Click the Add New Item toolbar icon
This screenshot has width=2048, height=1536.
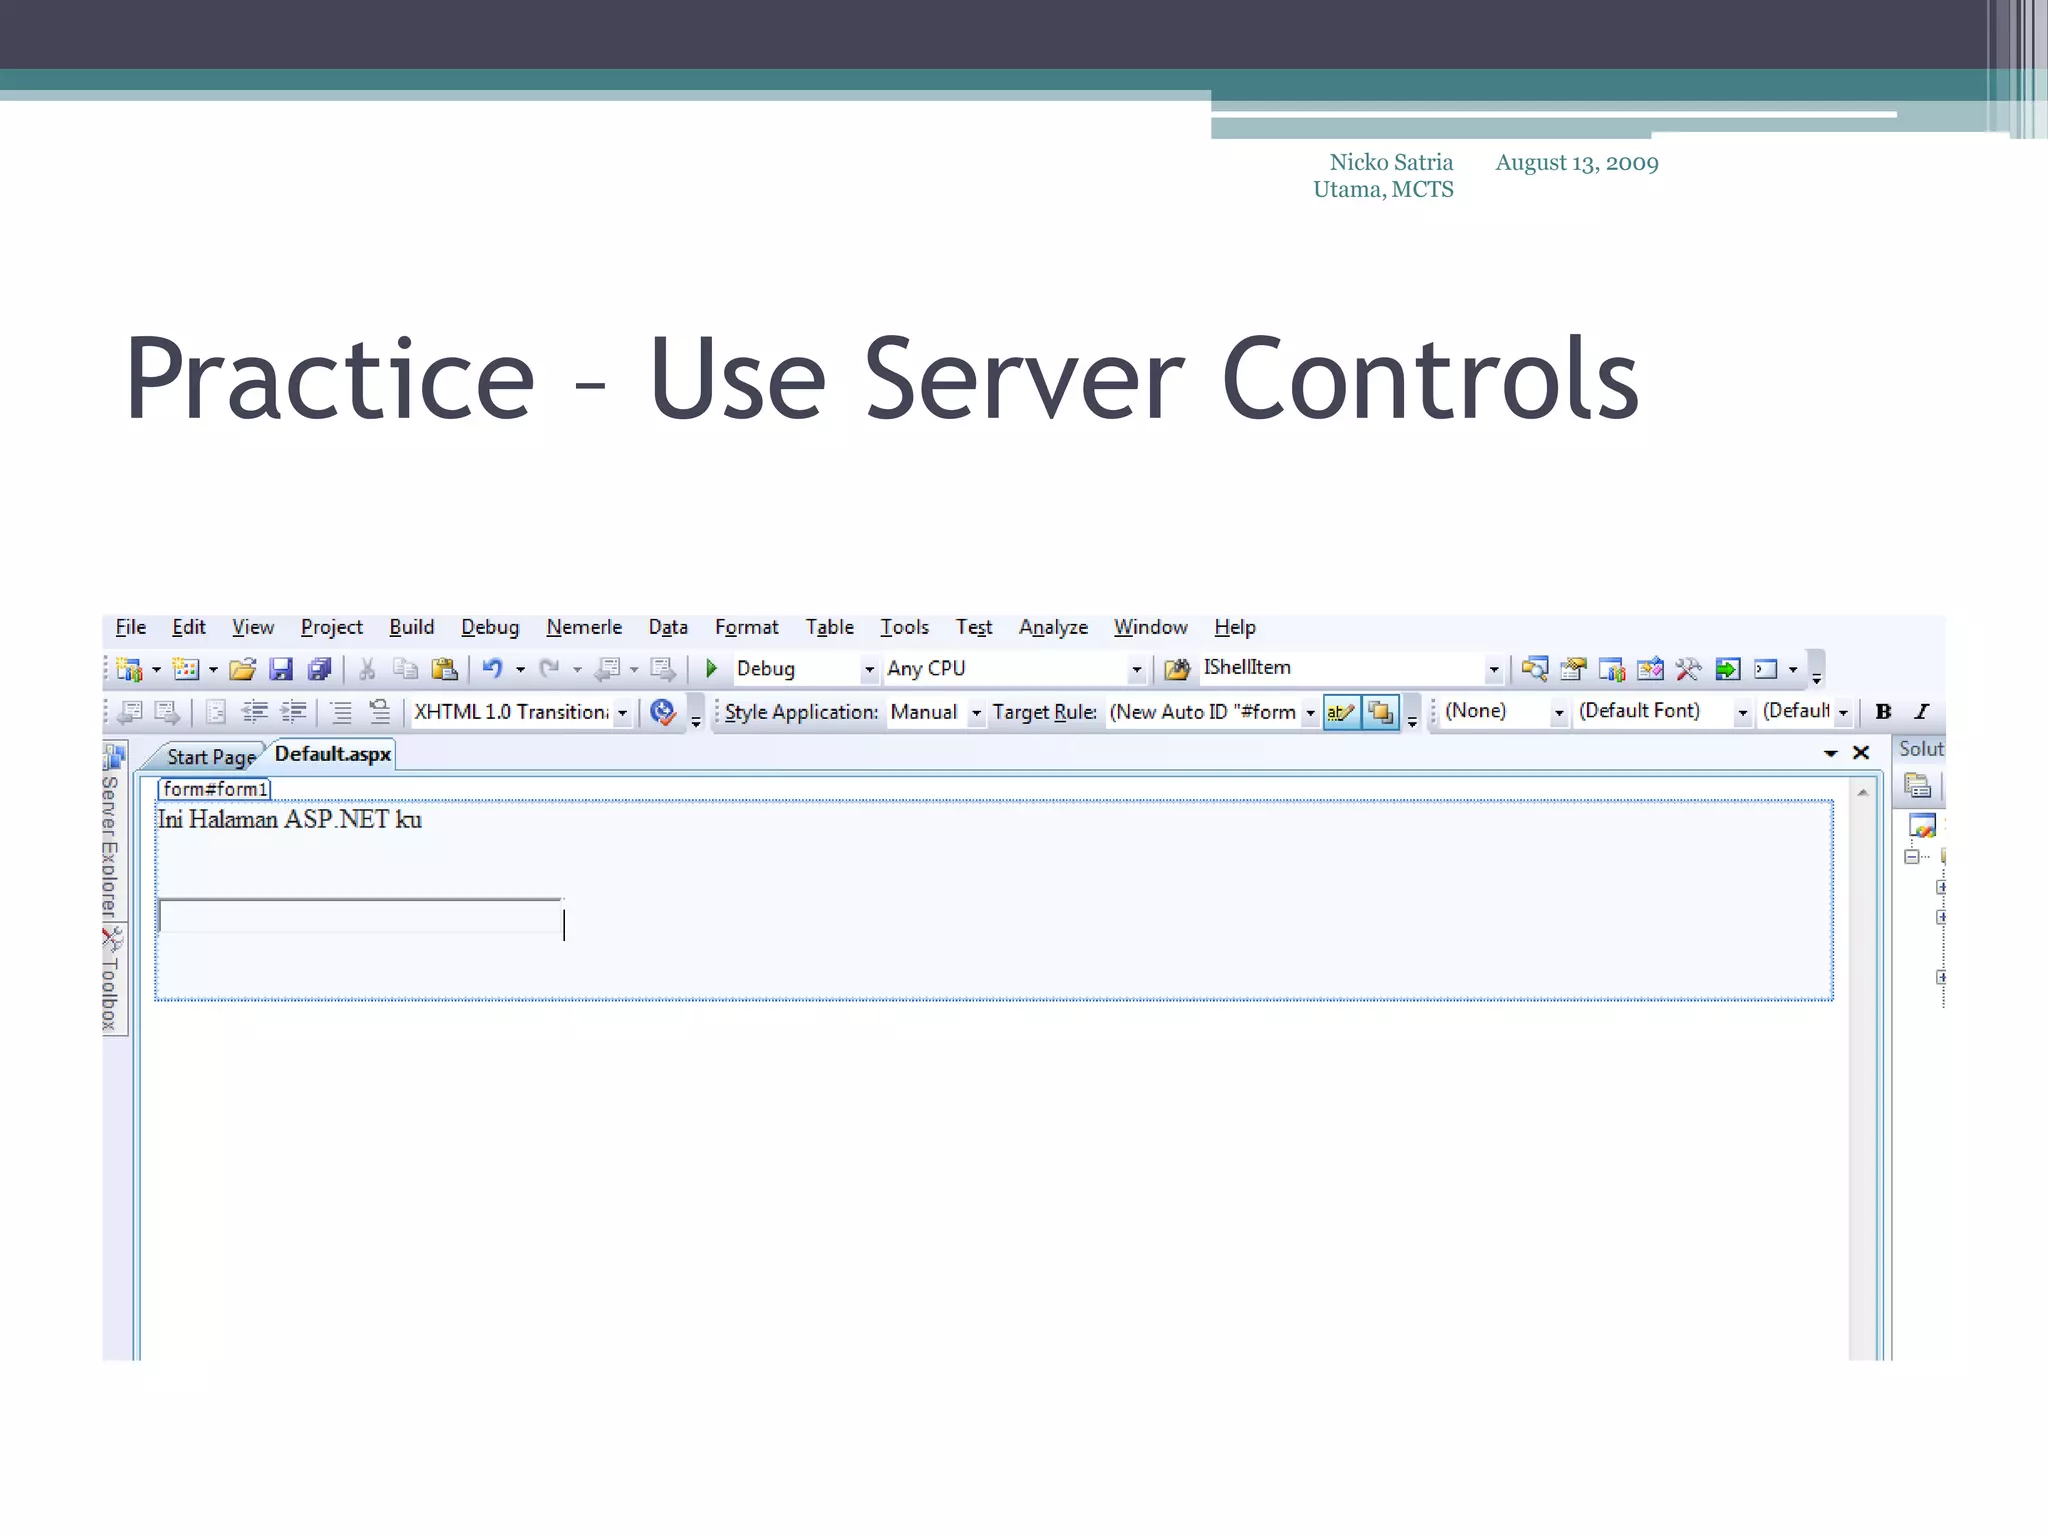186,669
